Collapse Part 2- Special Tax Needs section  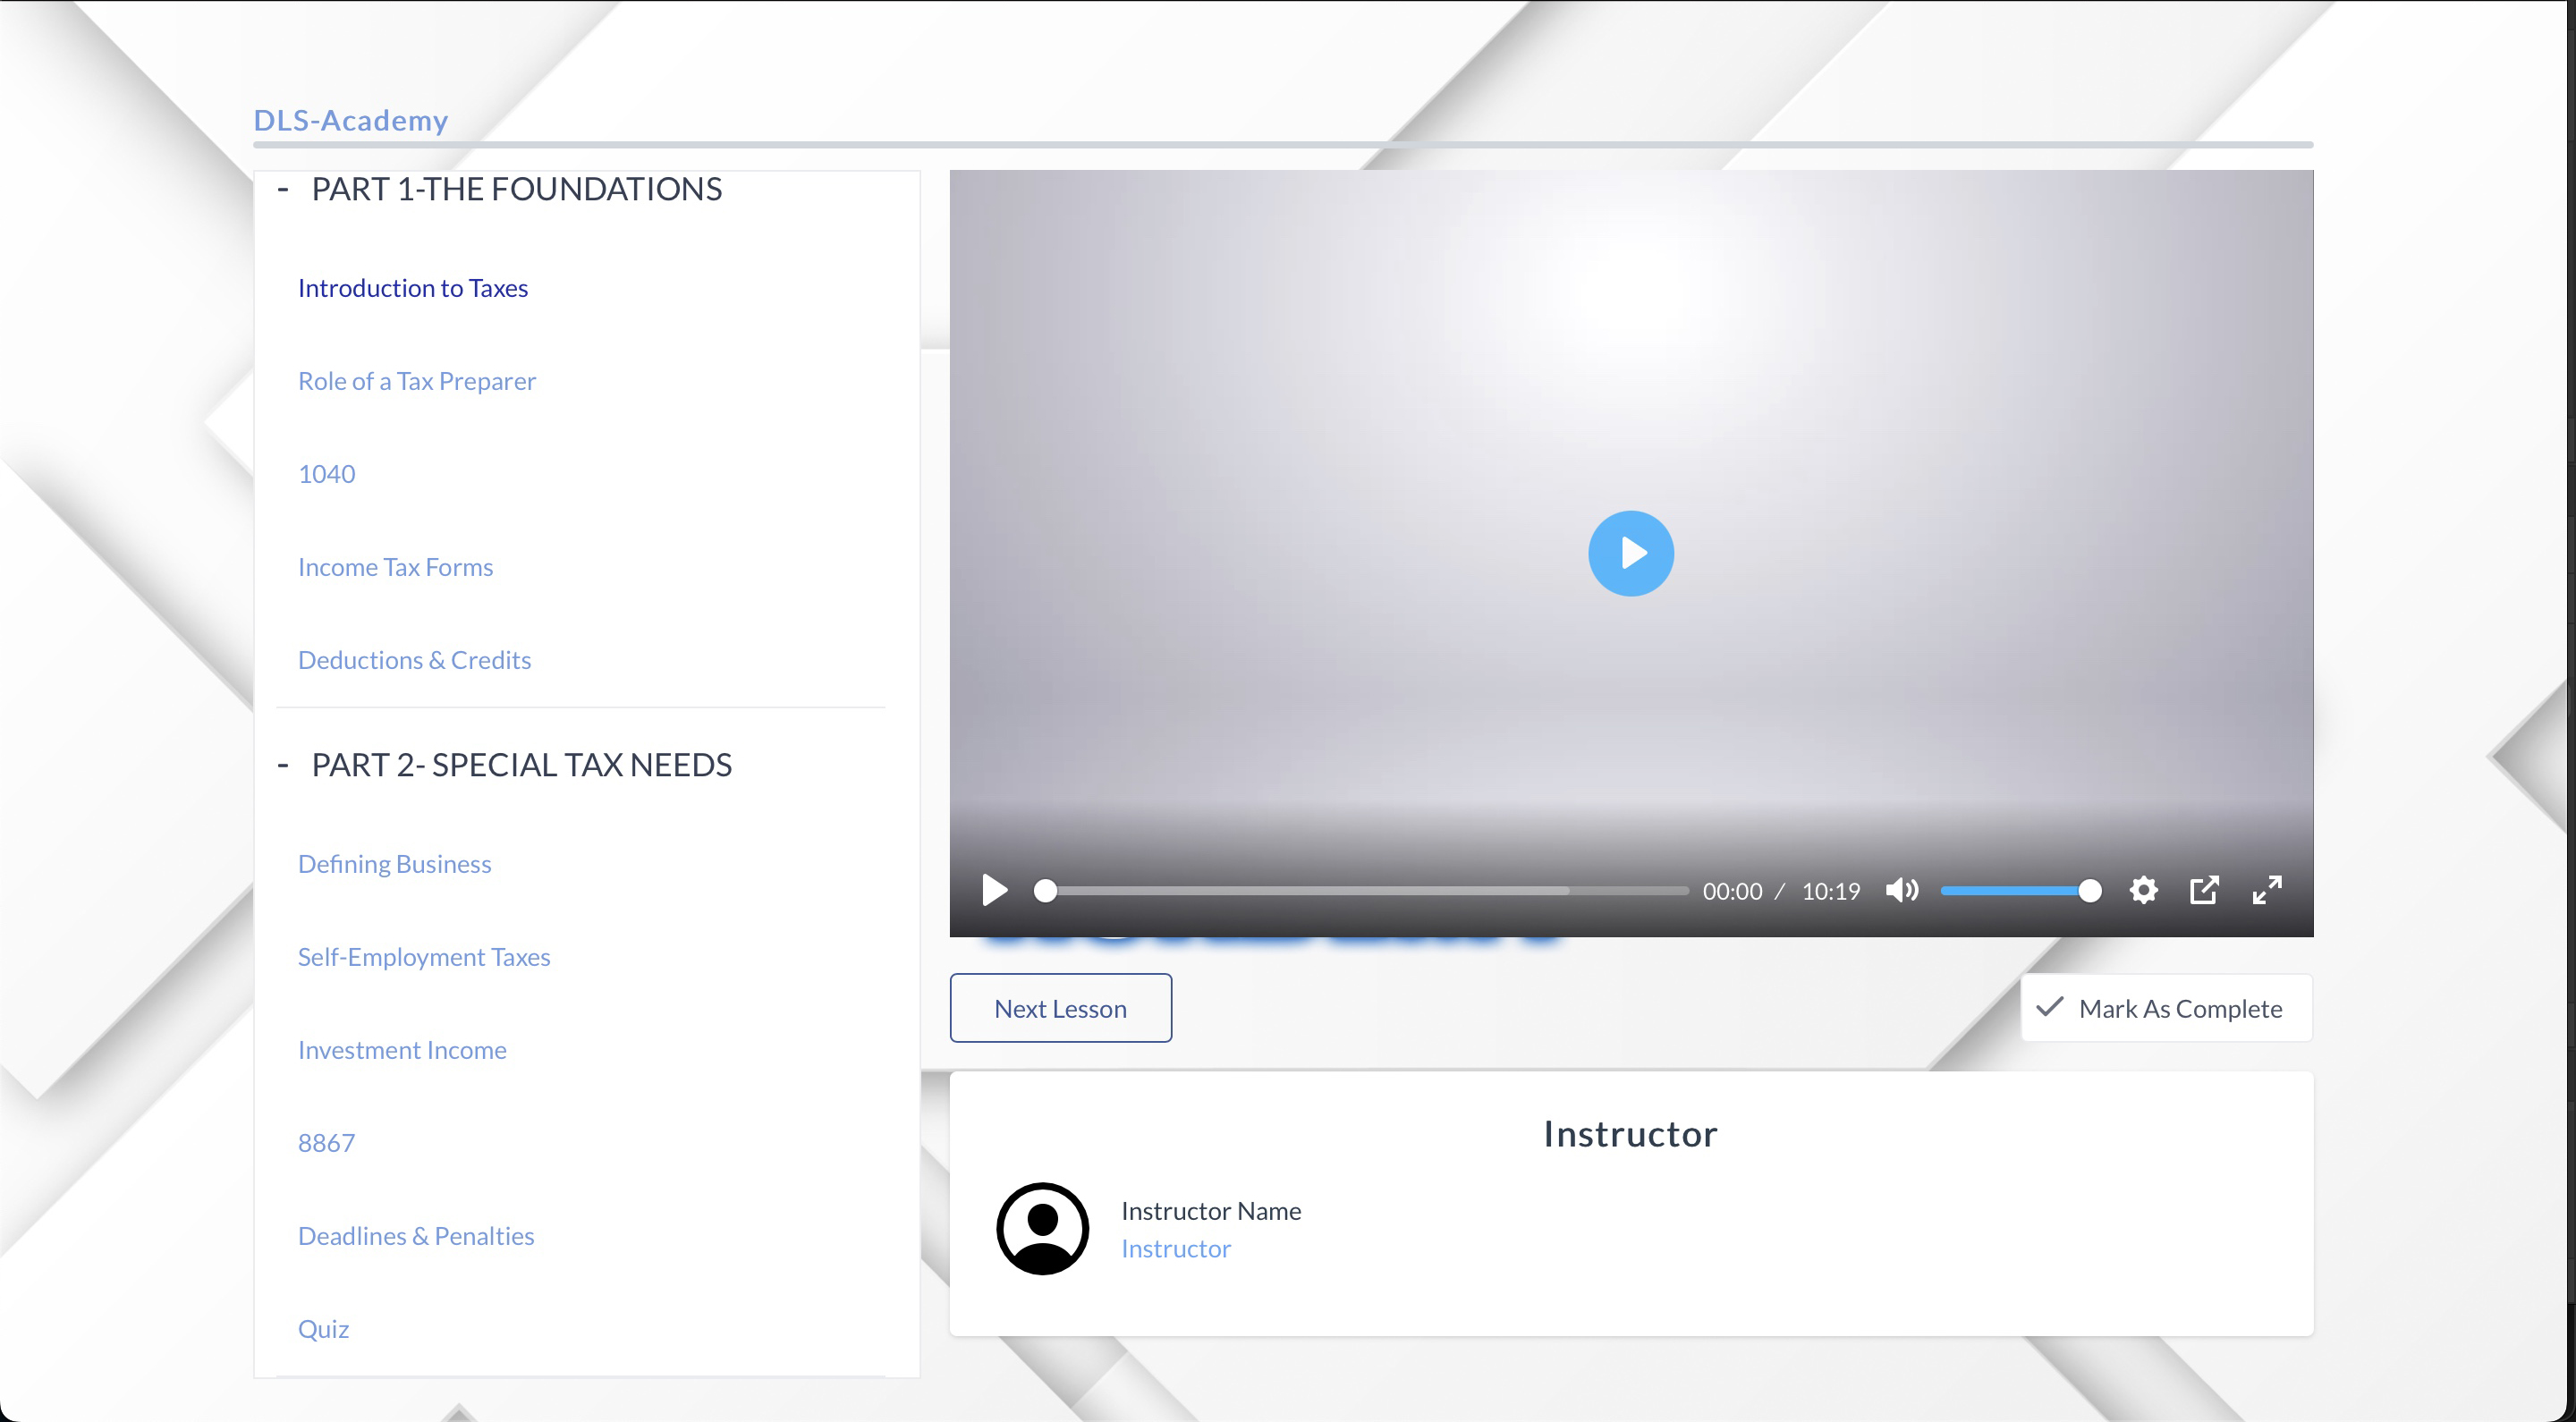coord(283,765)
